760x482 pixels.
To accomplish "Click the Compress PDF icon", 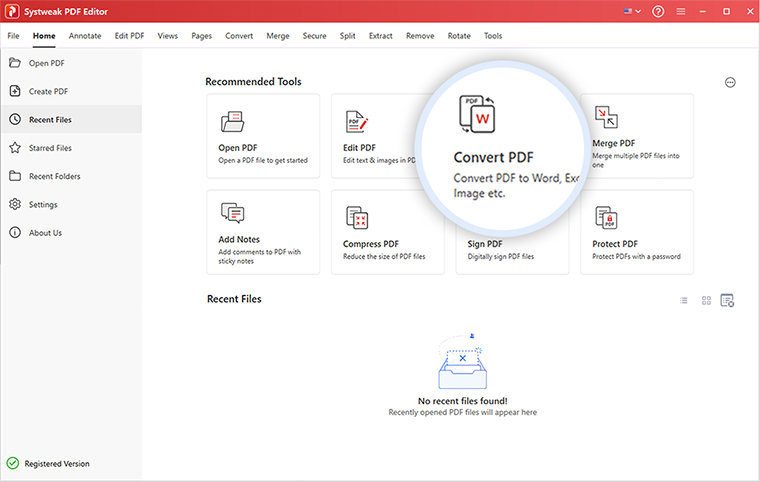I will 357,217.
